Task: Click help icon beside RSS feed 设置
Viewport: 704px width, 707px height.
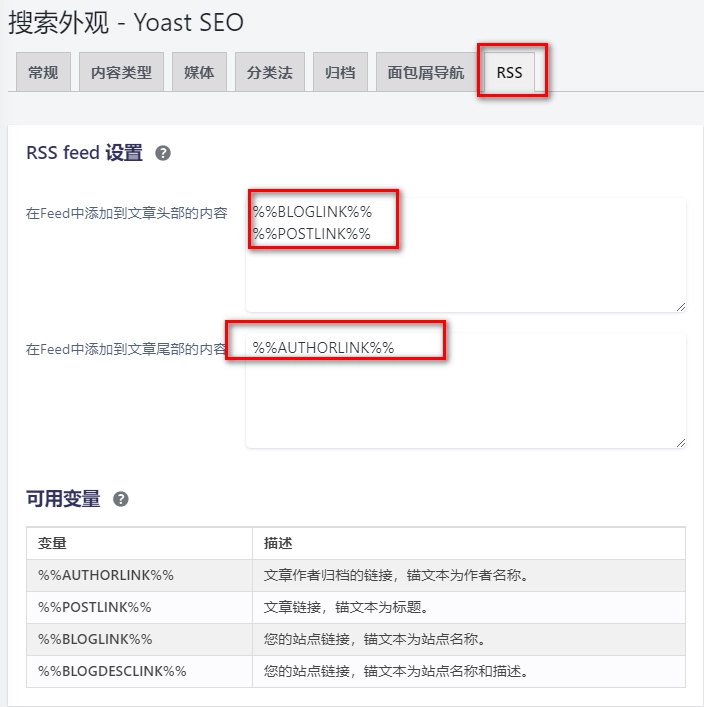Action: [163, 153]
